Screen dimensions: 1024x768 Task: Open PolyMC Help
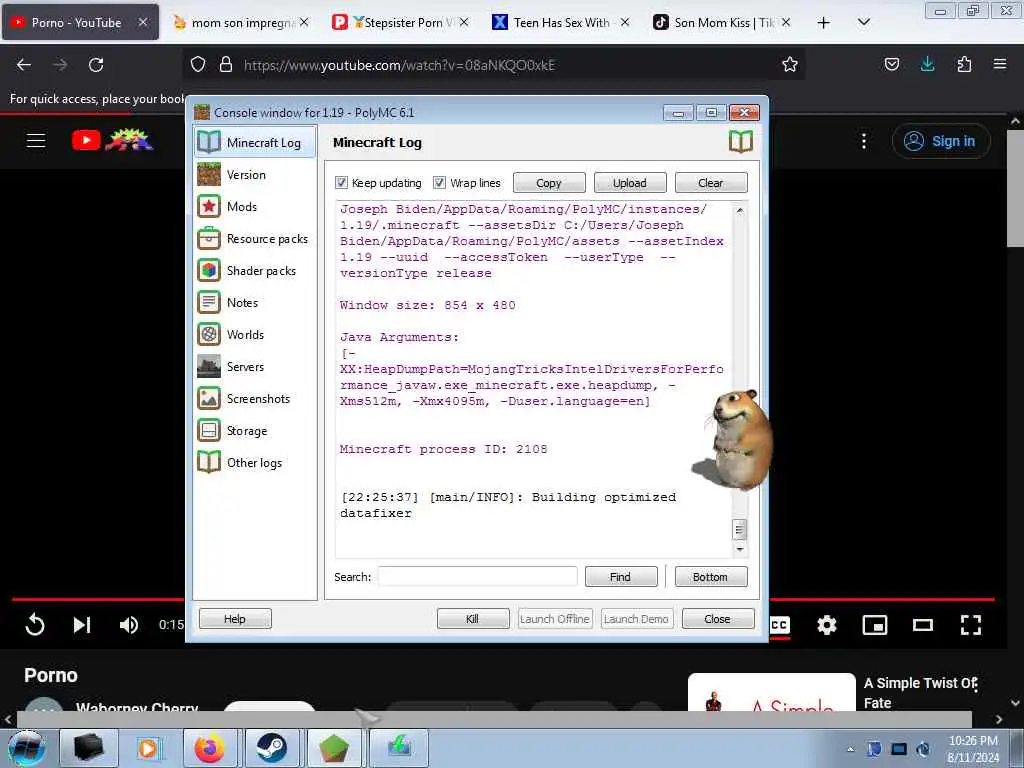(235, 618)
